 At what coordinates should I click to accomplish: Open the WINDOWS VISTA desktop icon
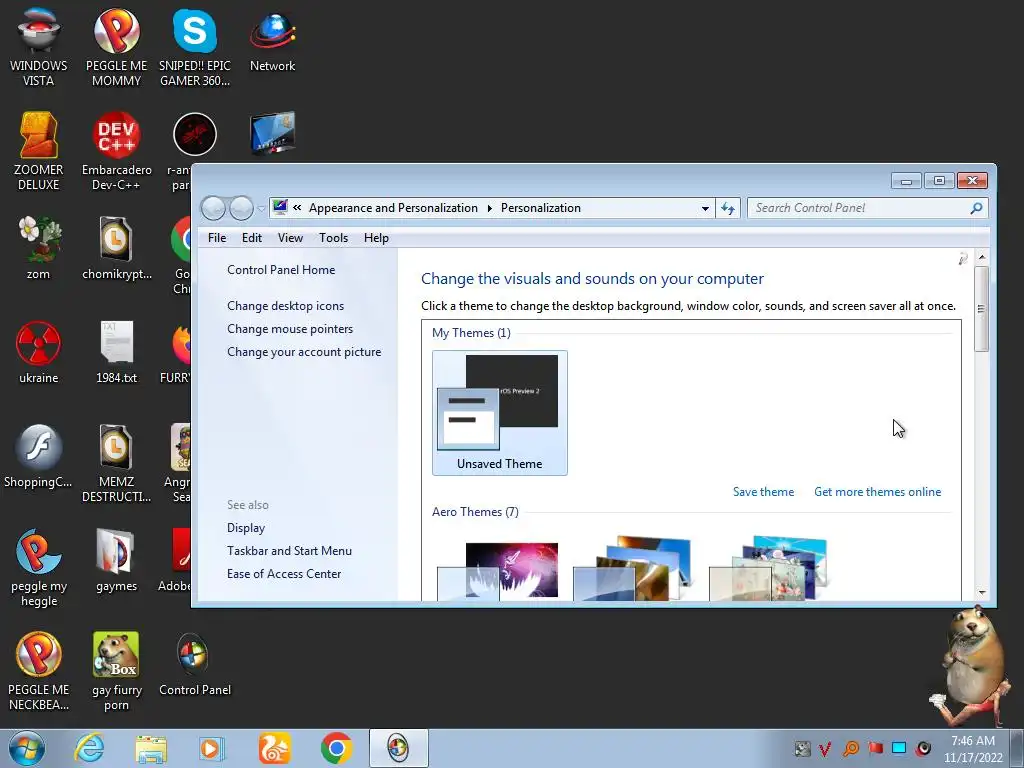tap(39, 47)
